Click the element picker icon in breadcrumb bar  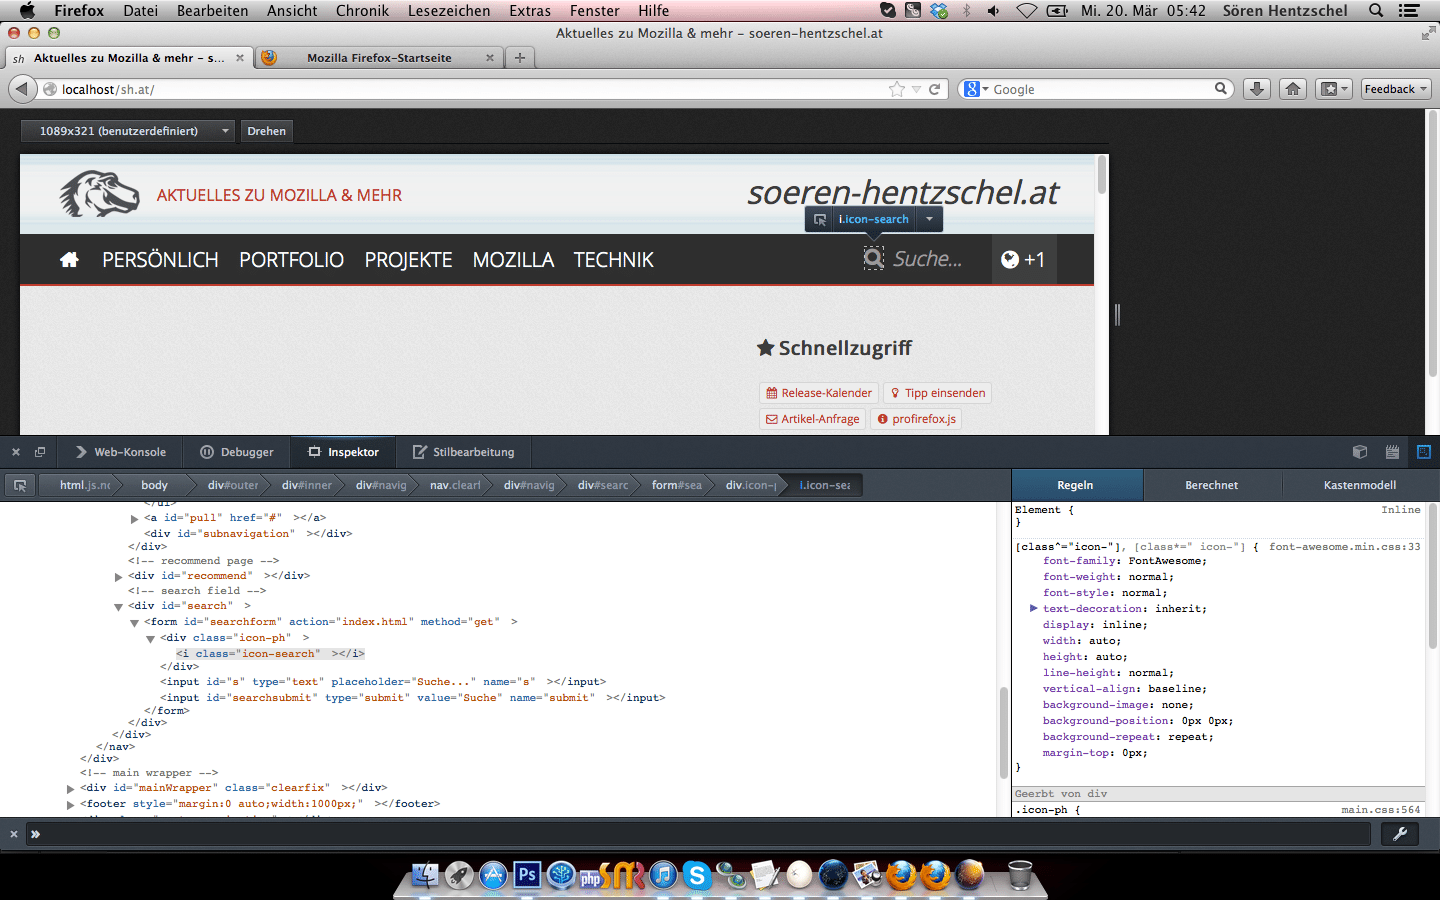[x=19, y=485]
